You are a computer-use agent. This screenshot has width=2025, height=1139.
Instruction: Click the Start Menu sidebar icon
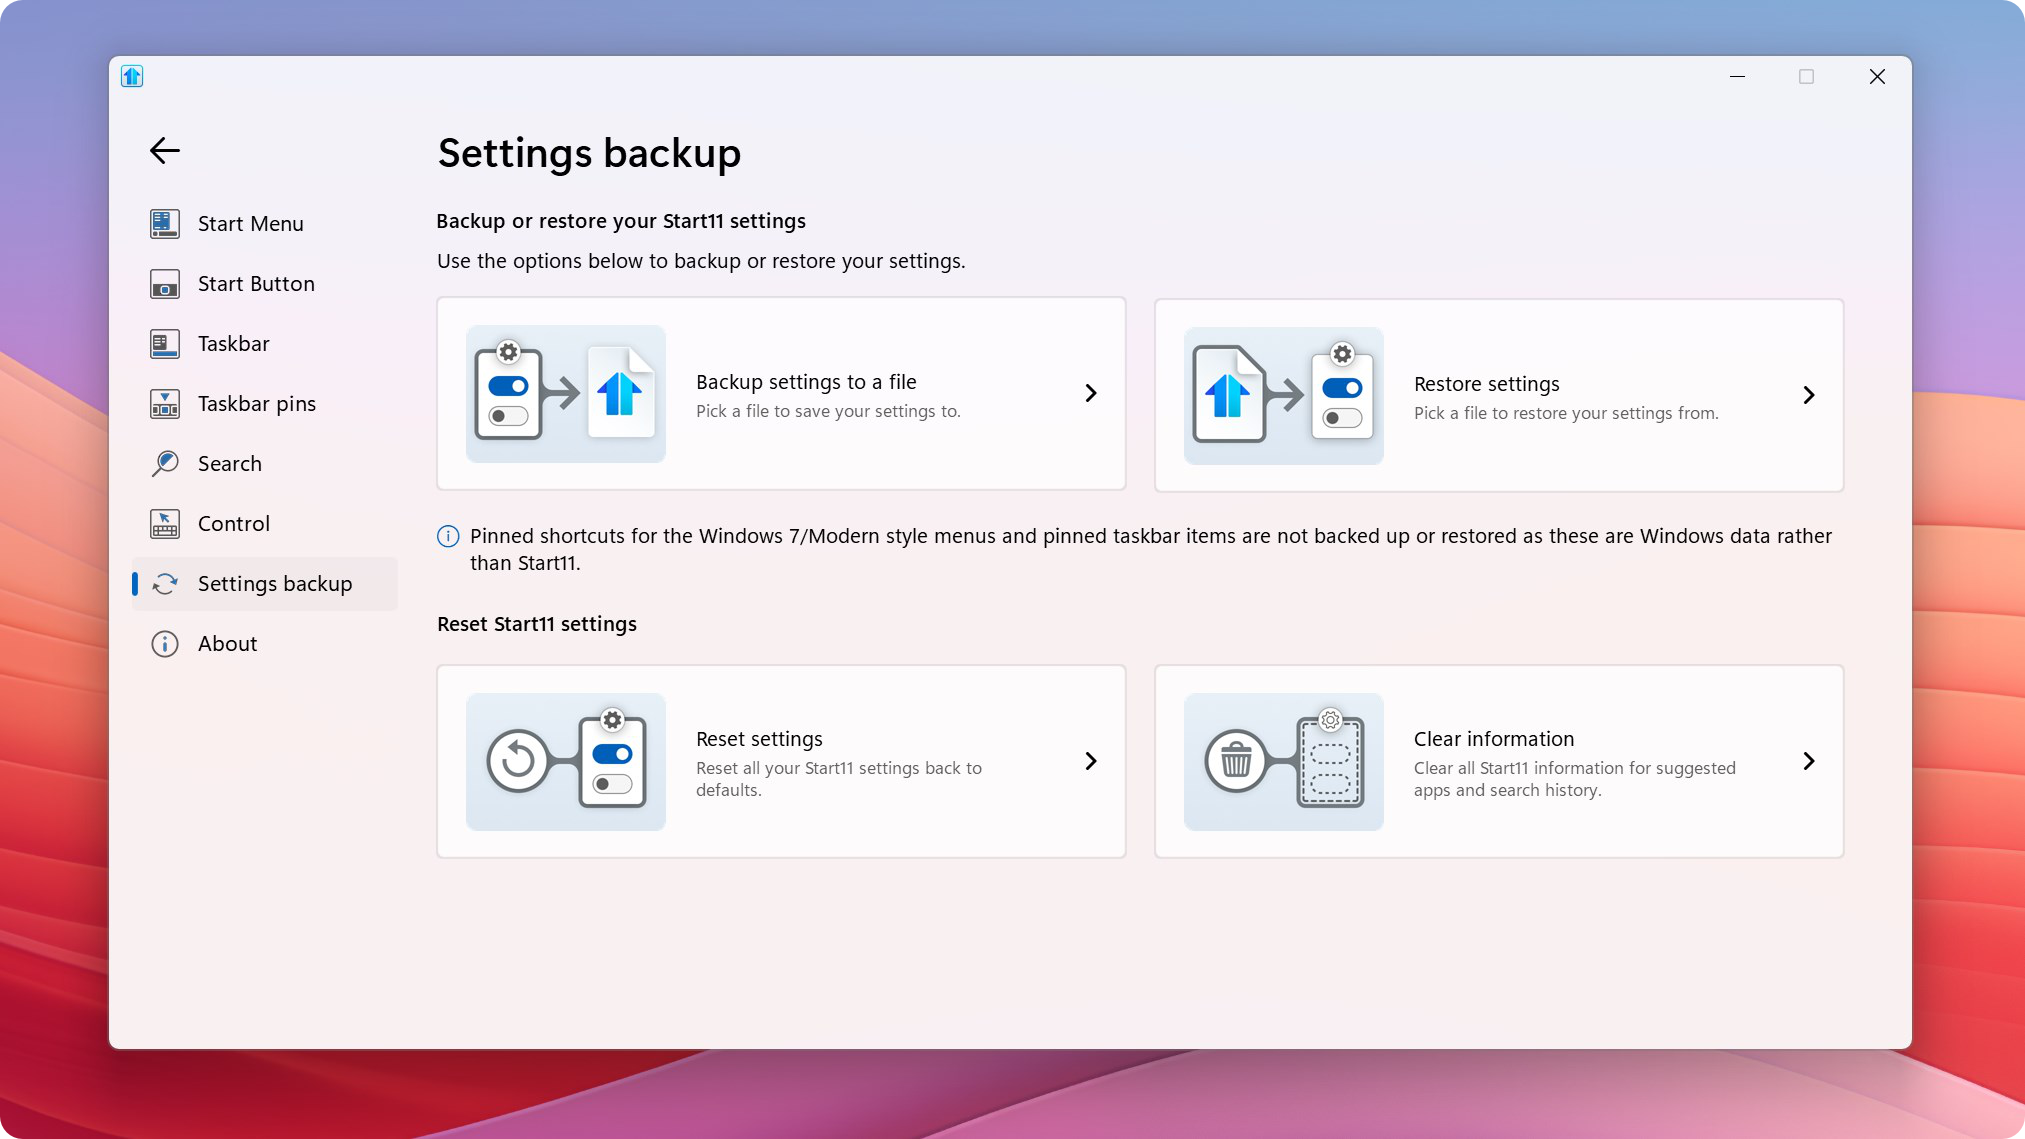click(x=164, y=223)
